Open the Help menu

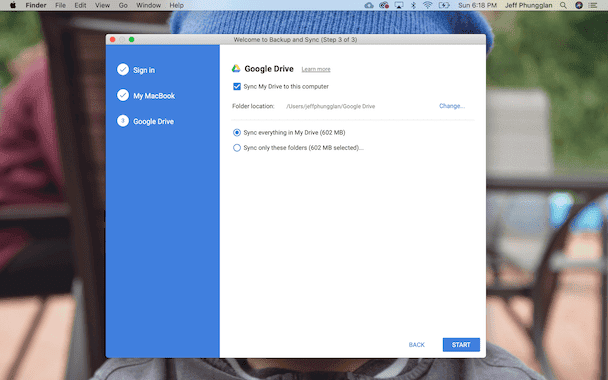176,5
